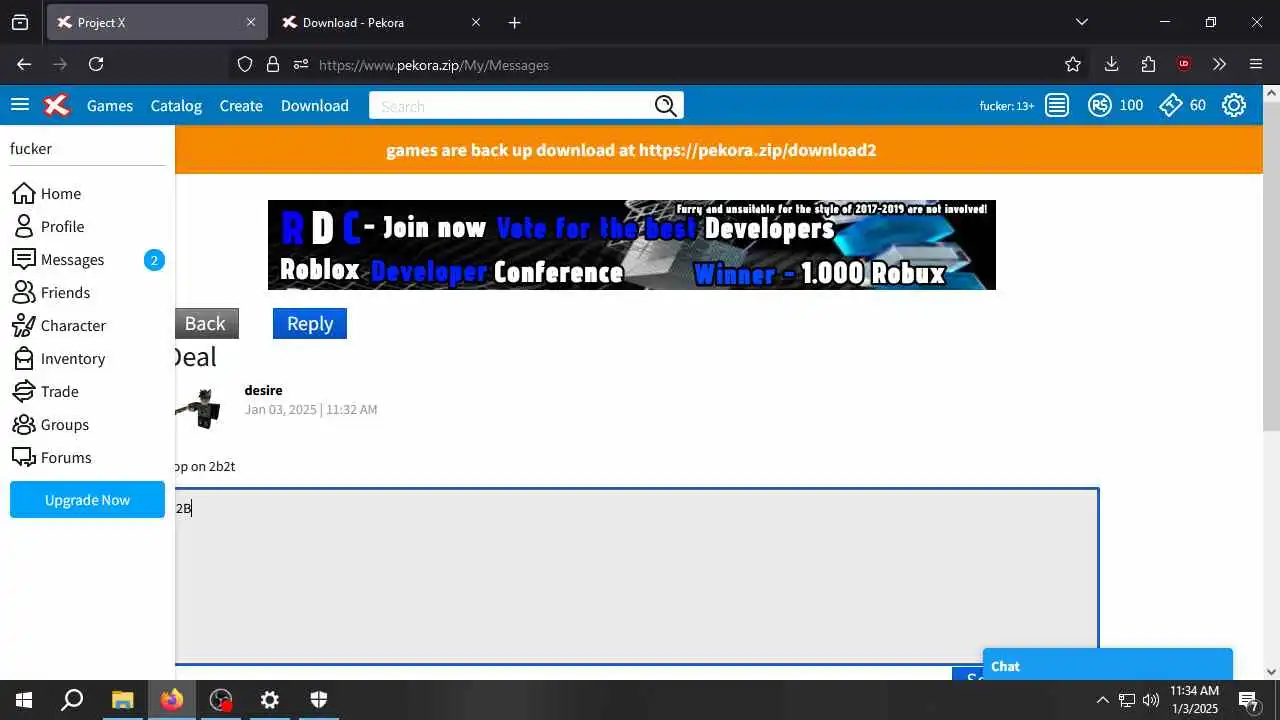Viewport: 1280px width, 720px height.
Task: Click the Project X logo icon
Action: [x=57, y=105]
